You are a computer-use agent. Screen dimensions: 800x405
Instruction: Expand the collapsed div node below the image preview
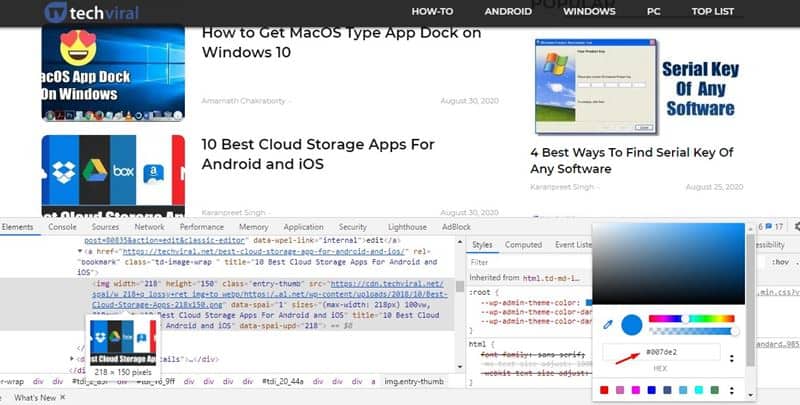point(72,359)
